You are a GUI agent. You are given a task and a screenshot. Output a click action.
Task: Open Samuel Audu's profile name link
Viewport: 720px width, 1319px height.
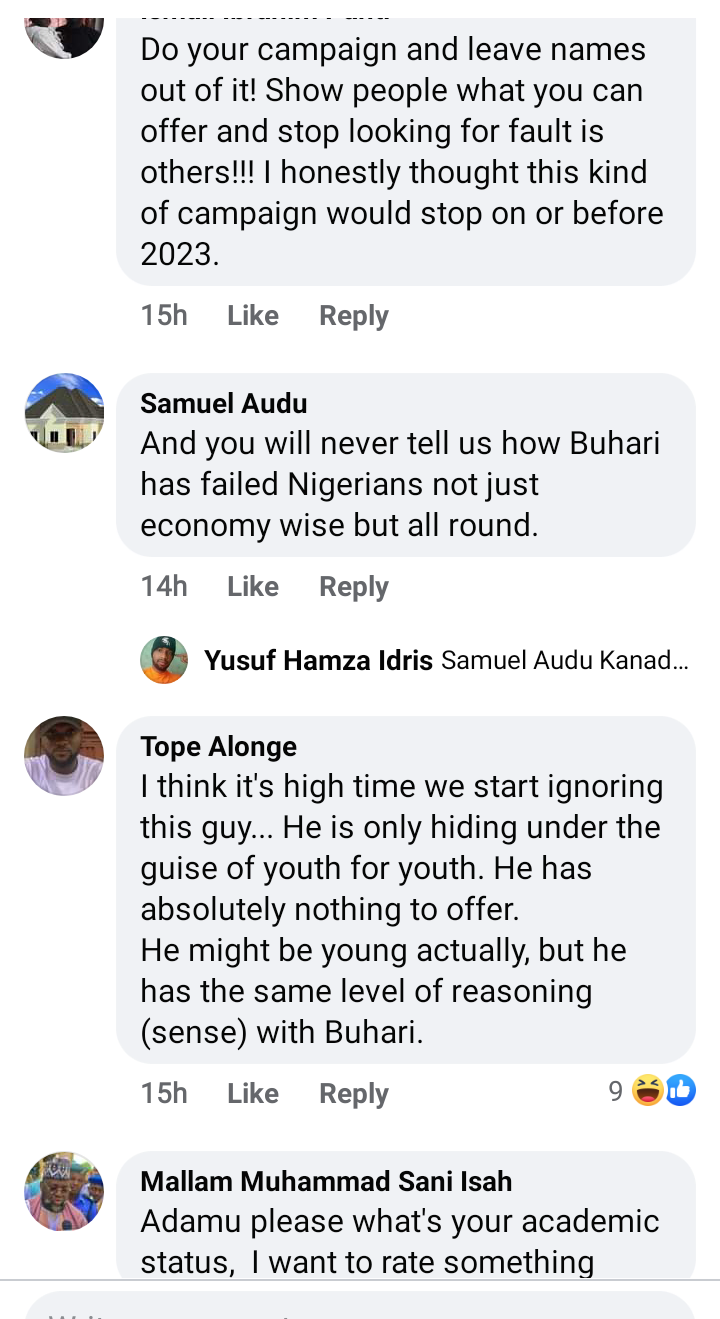[x=224, y=403]
